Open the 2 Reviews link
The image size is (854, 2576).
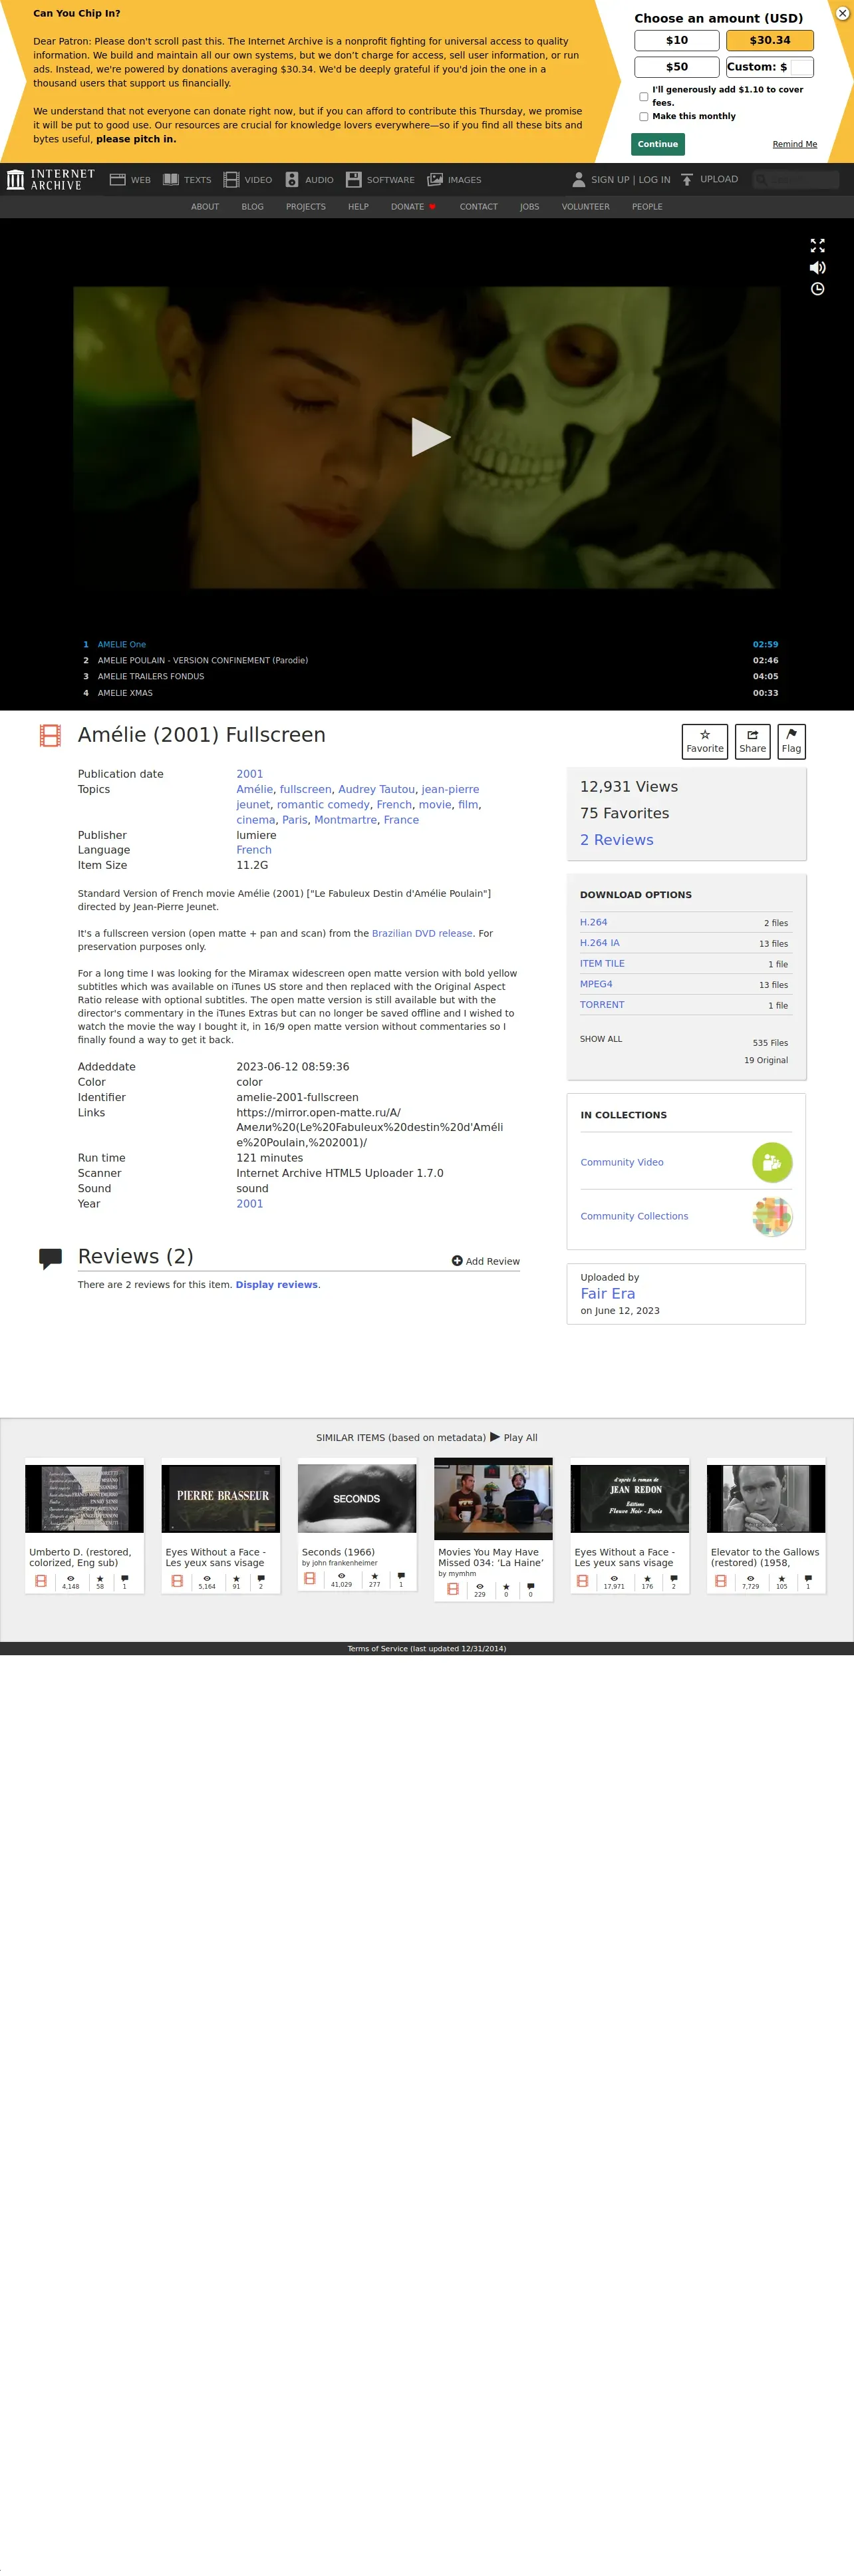coord(617,841)
